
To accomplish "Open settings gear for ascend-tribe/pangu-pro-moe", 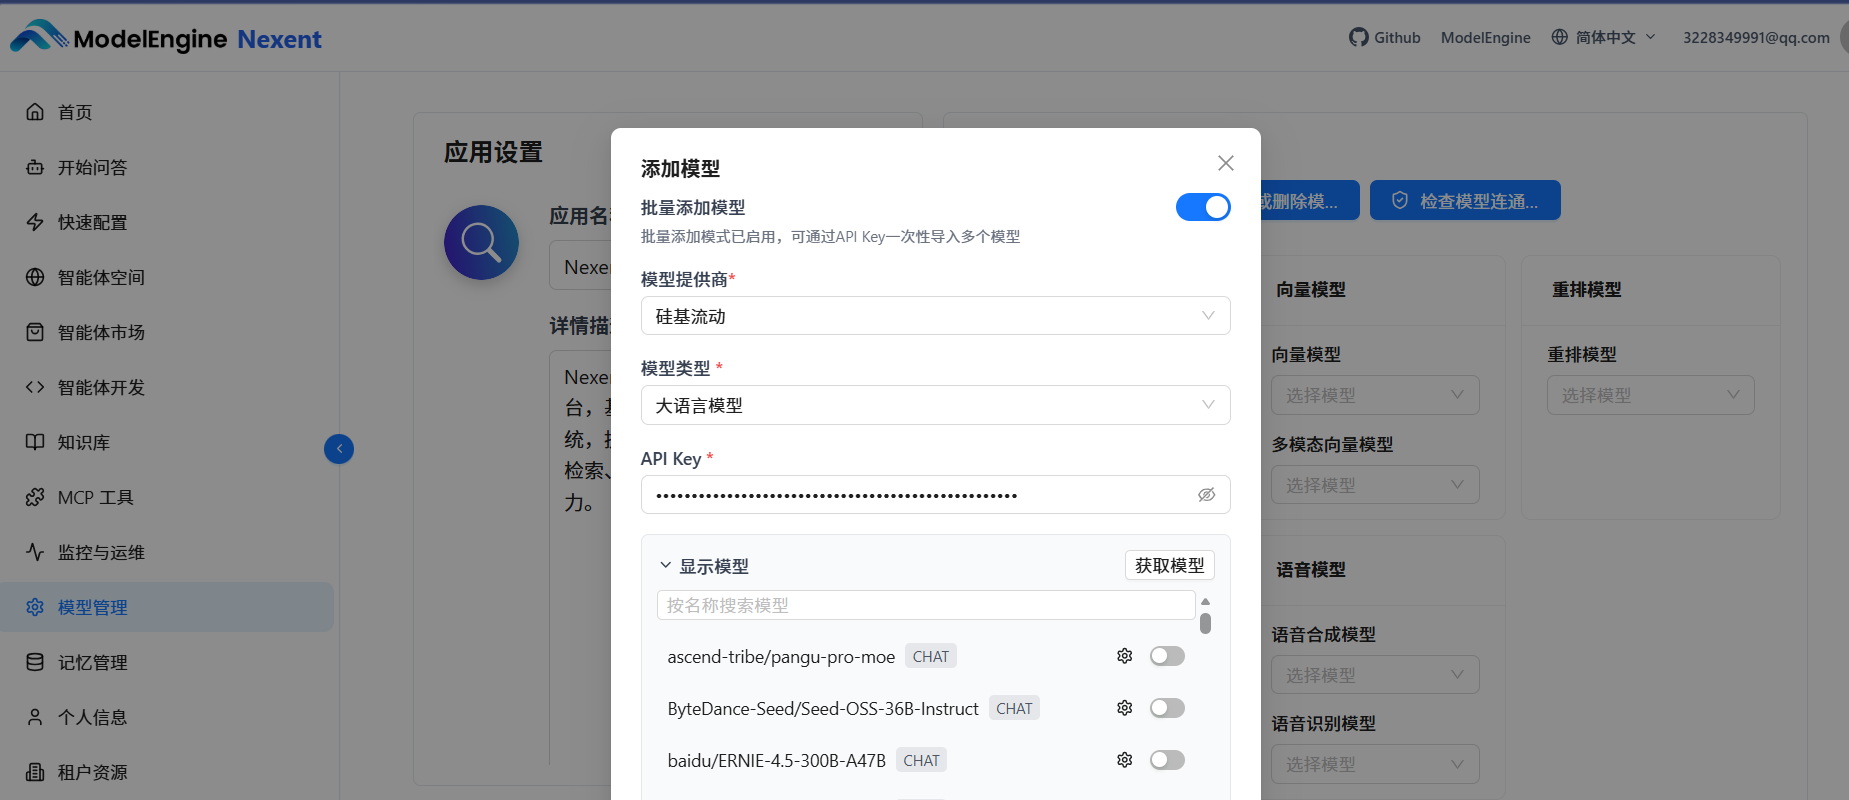I will [x=1125, y=656].
